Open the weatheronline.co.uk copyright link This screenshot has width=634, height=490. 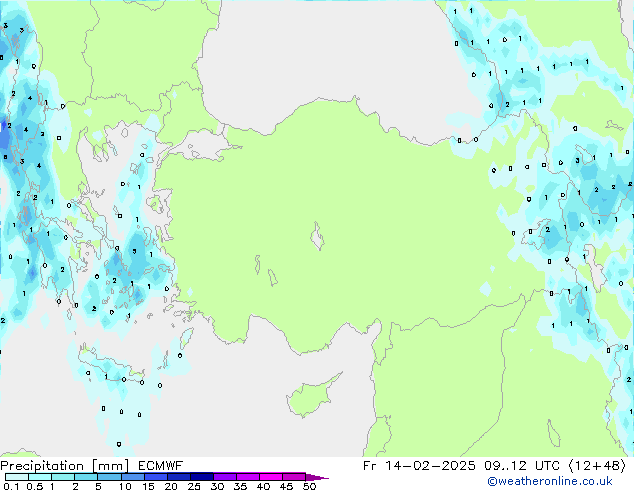(x=550, y=481)
